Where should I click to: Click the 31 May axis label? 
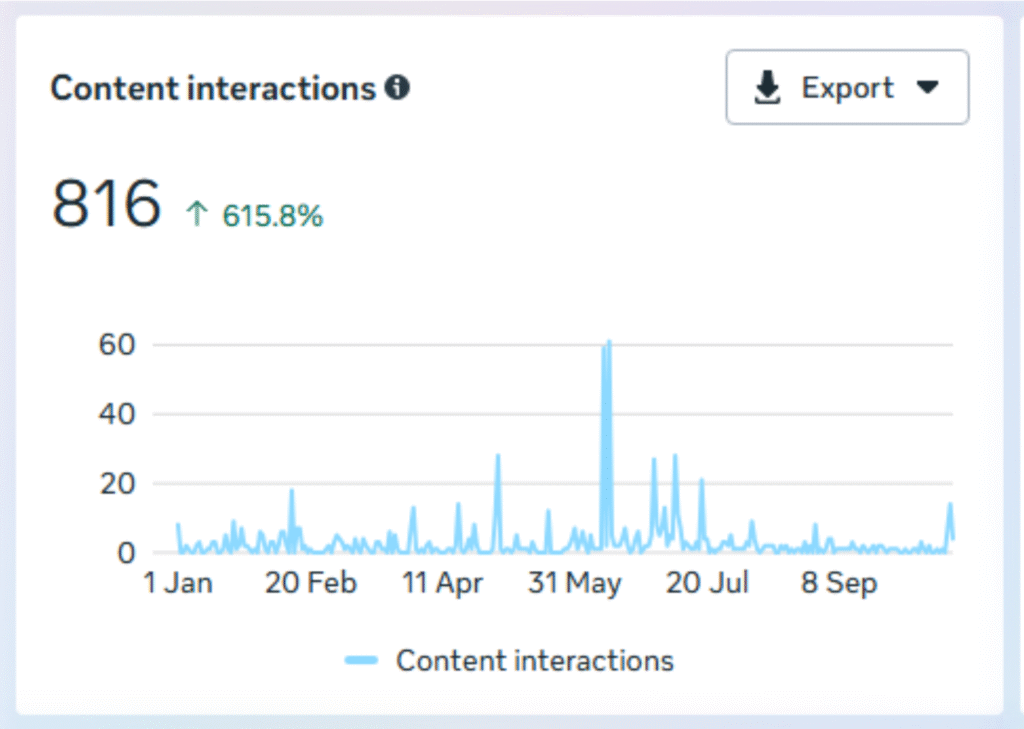tap(575, 583)
